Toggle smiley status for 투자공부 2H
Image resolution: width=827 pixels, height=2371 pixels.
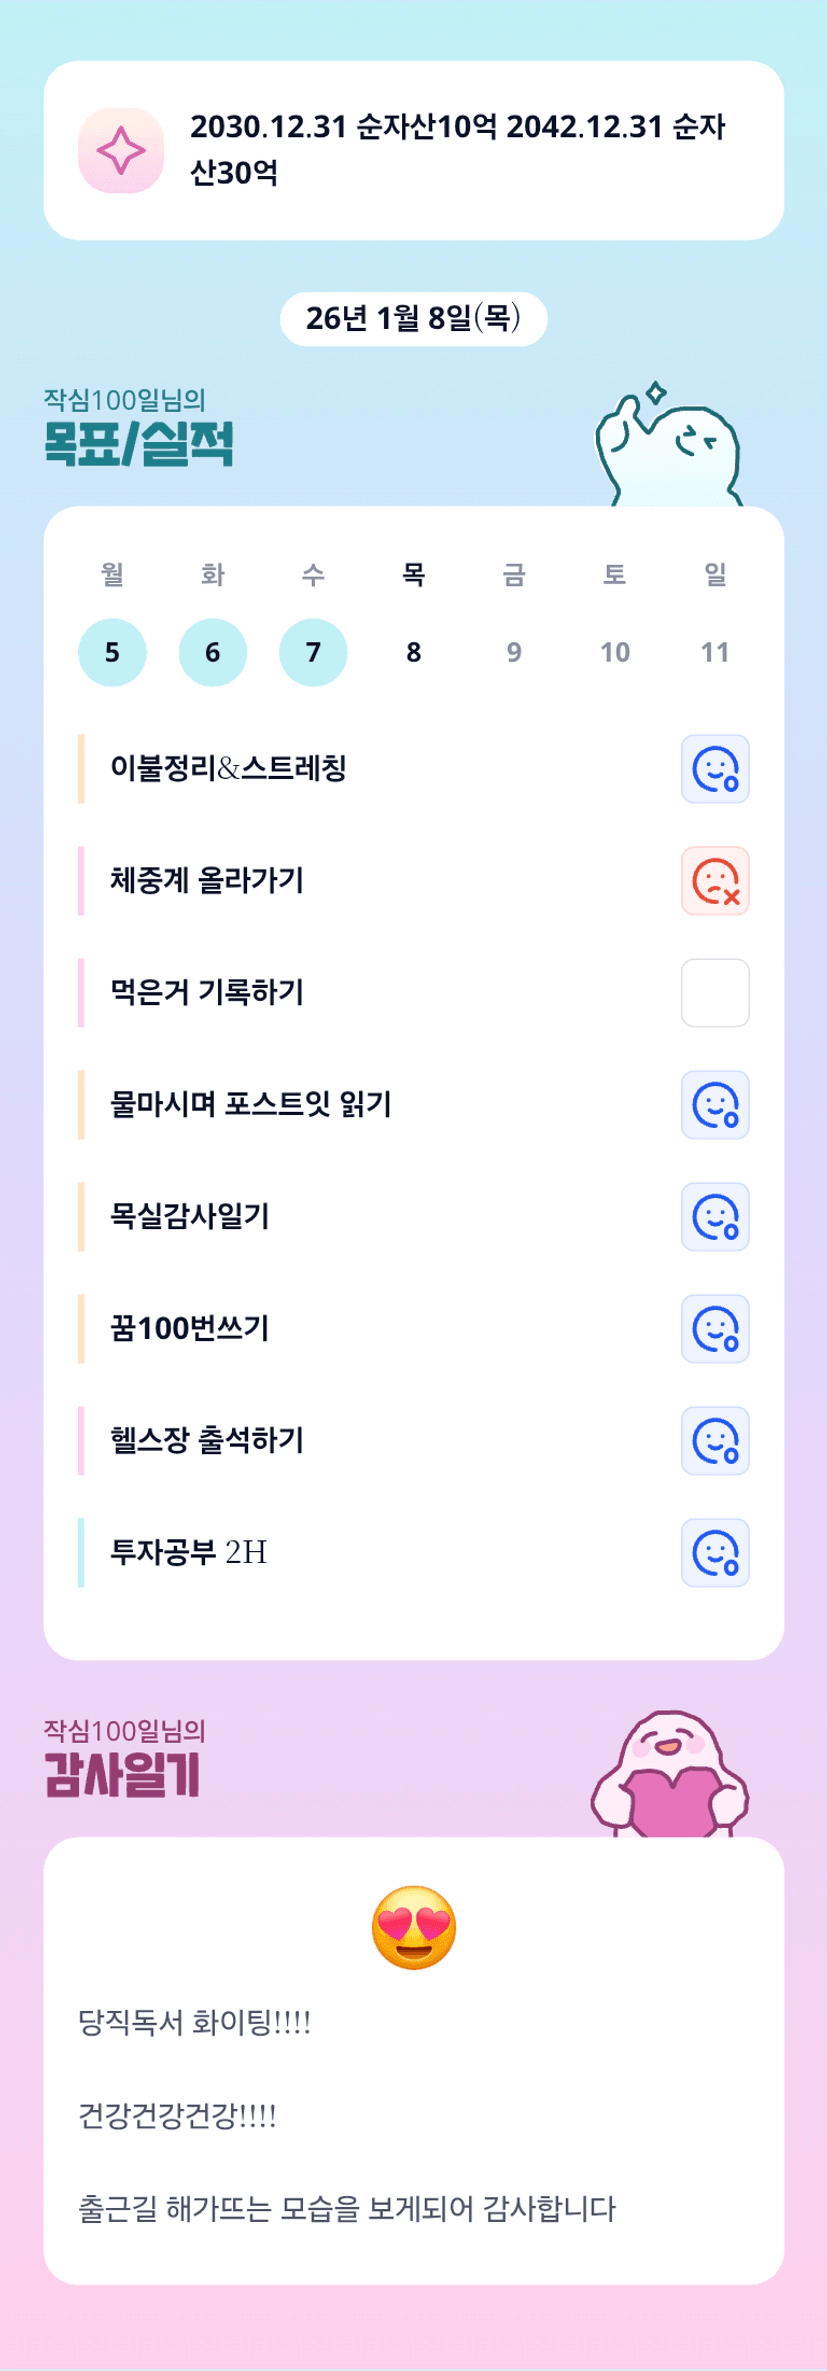[715, 1553]
